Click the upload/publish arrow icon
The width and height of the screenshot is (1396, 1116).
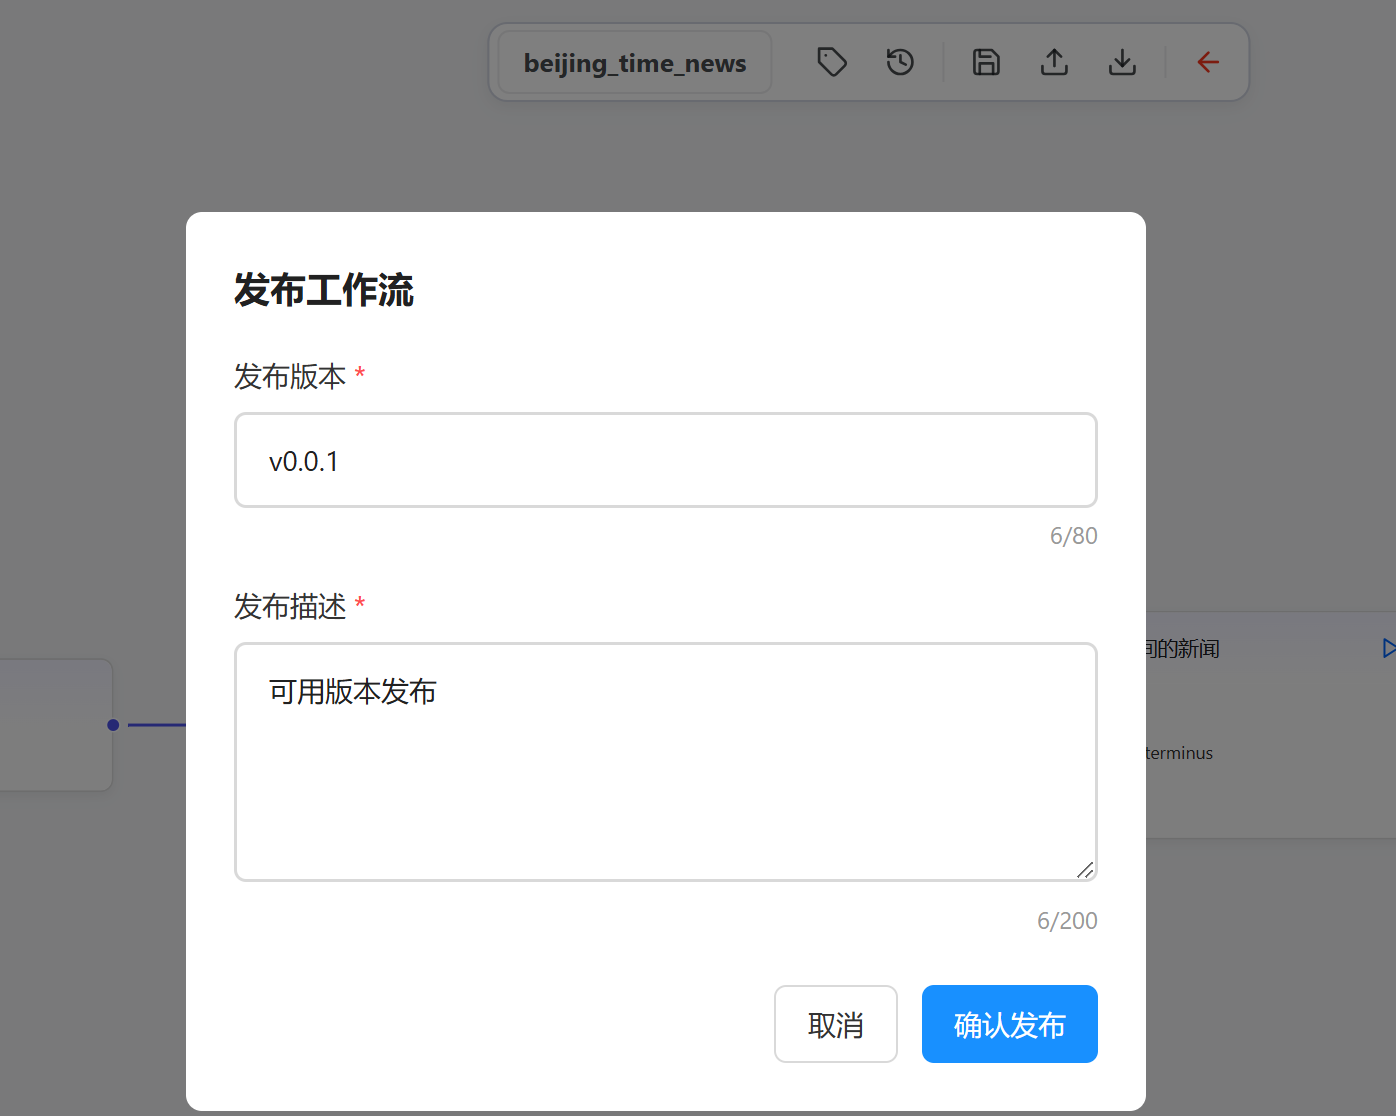(x=1054, y=62)
